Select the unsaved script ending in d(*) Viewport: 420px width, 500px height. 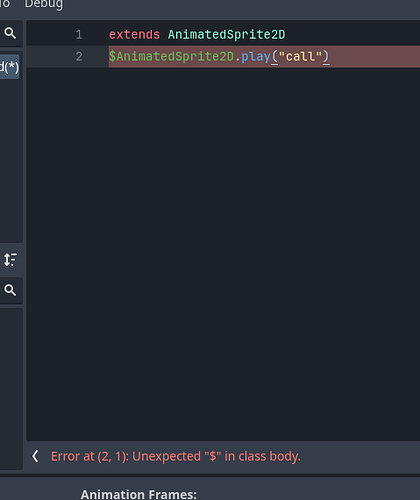(x=9, y=67)
